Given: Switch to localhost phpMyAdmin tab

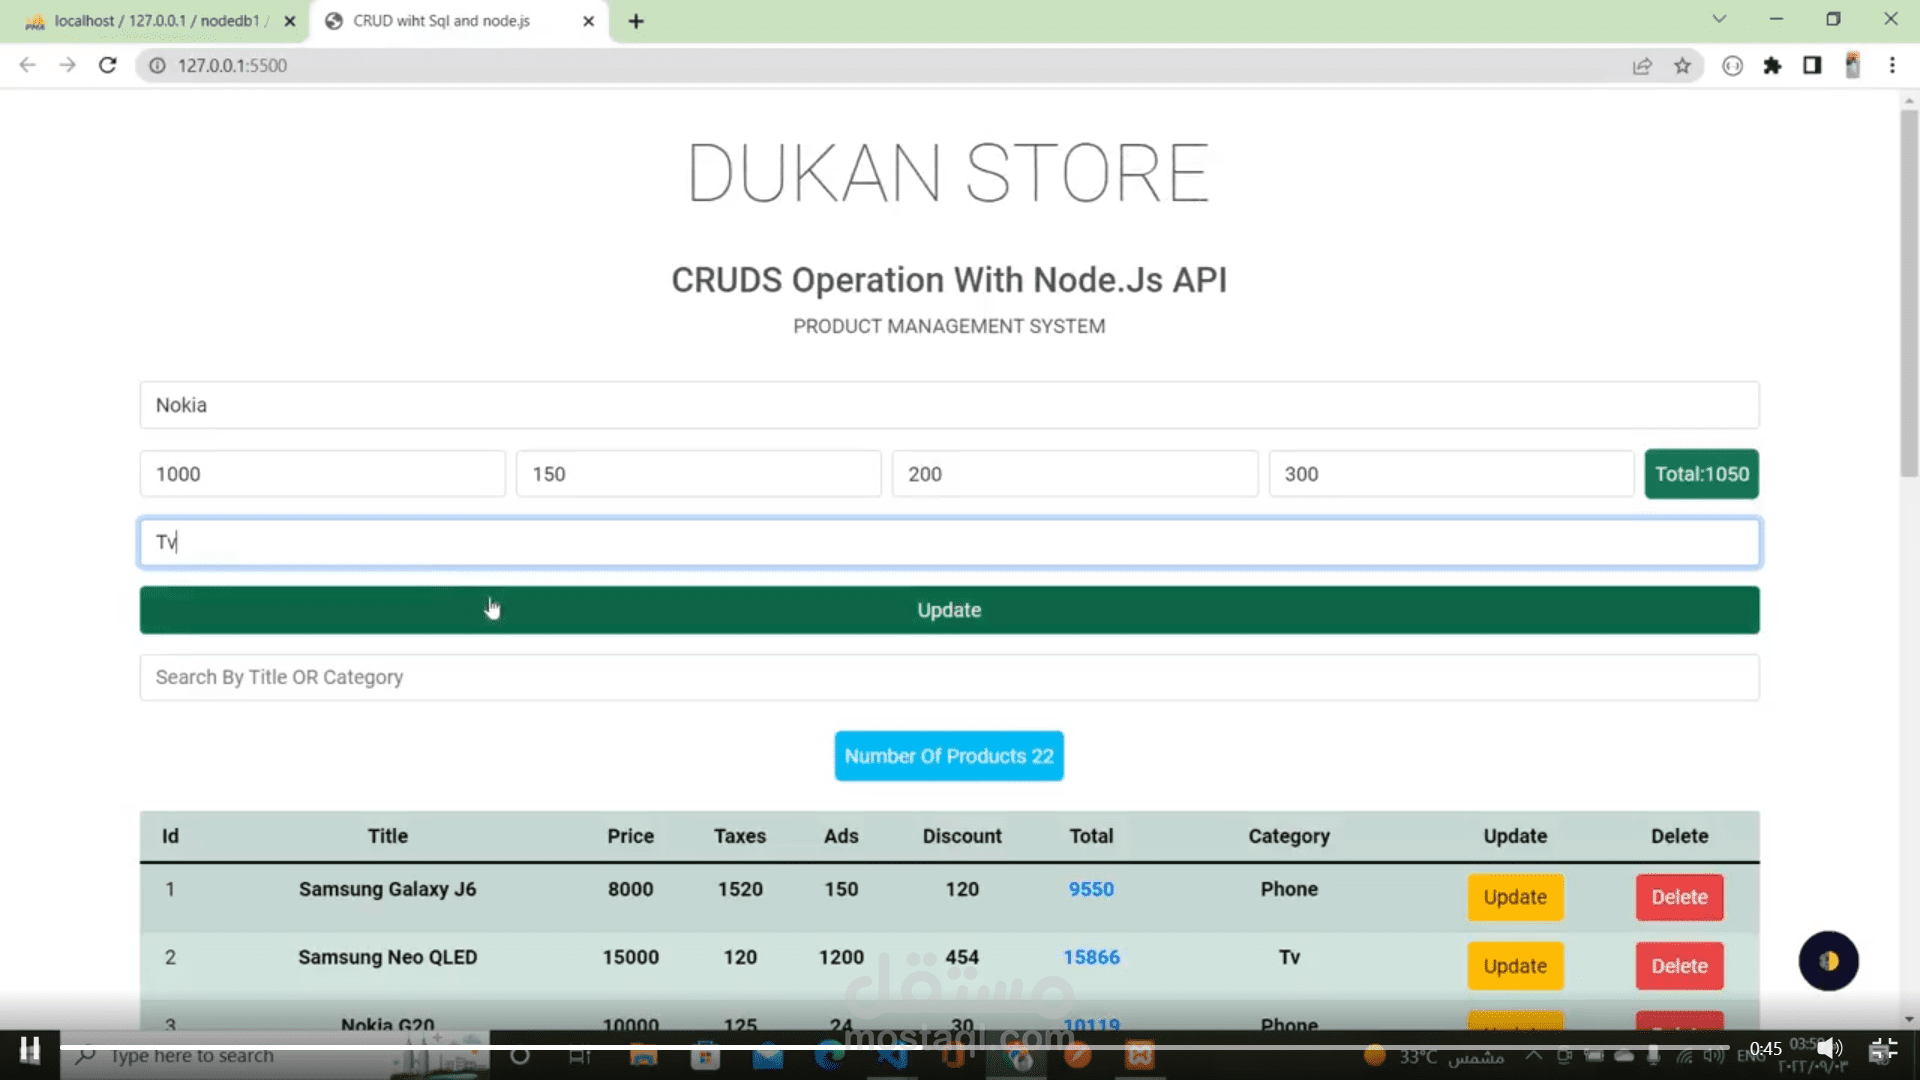Looking at the screenshot, I should (160, 21).
